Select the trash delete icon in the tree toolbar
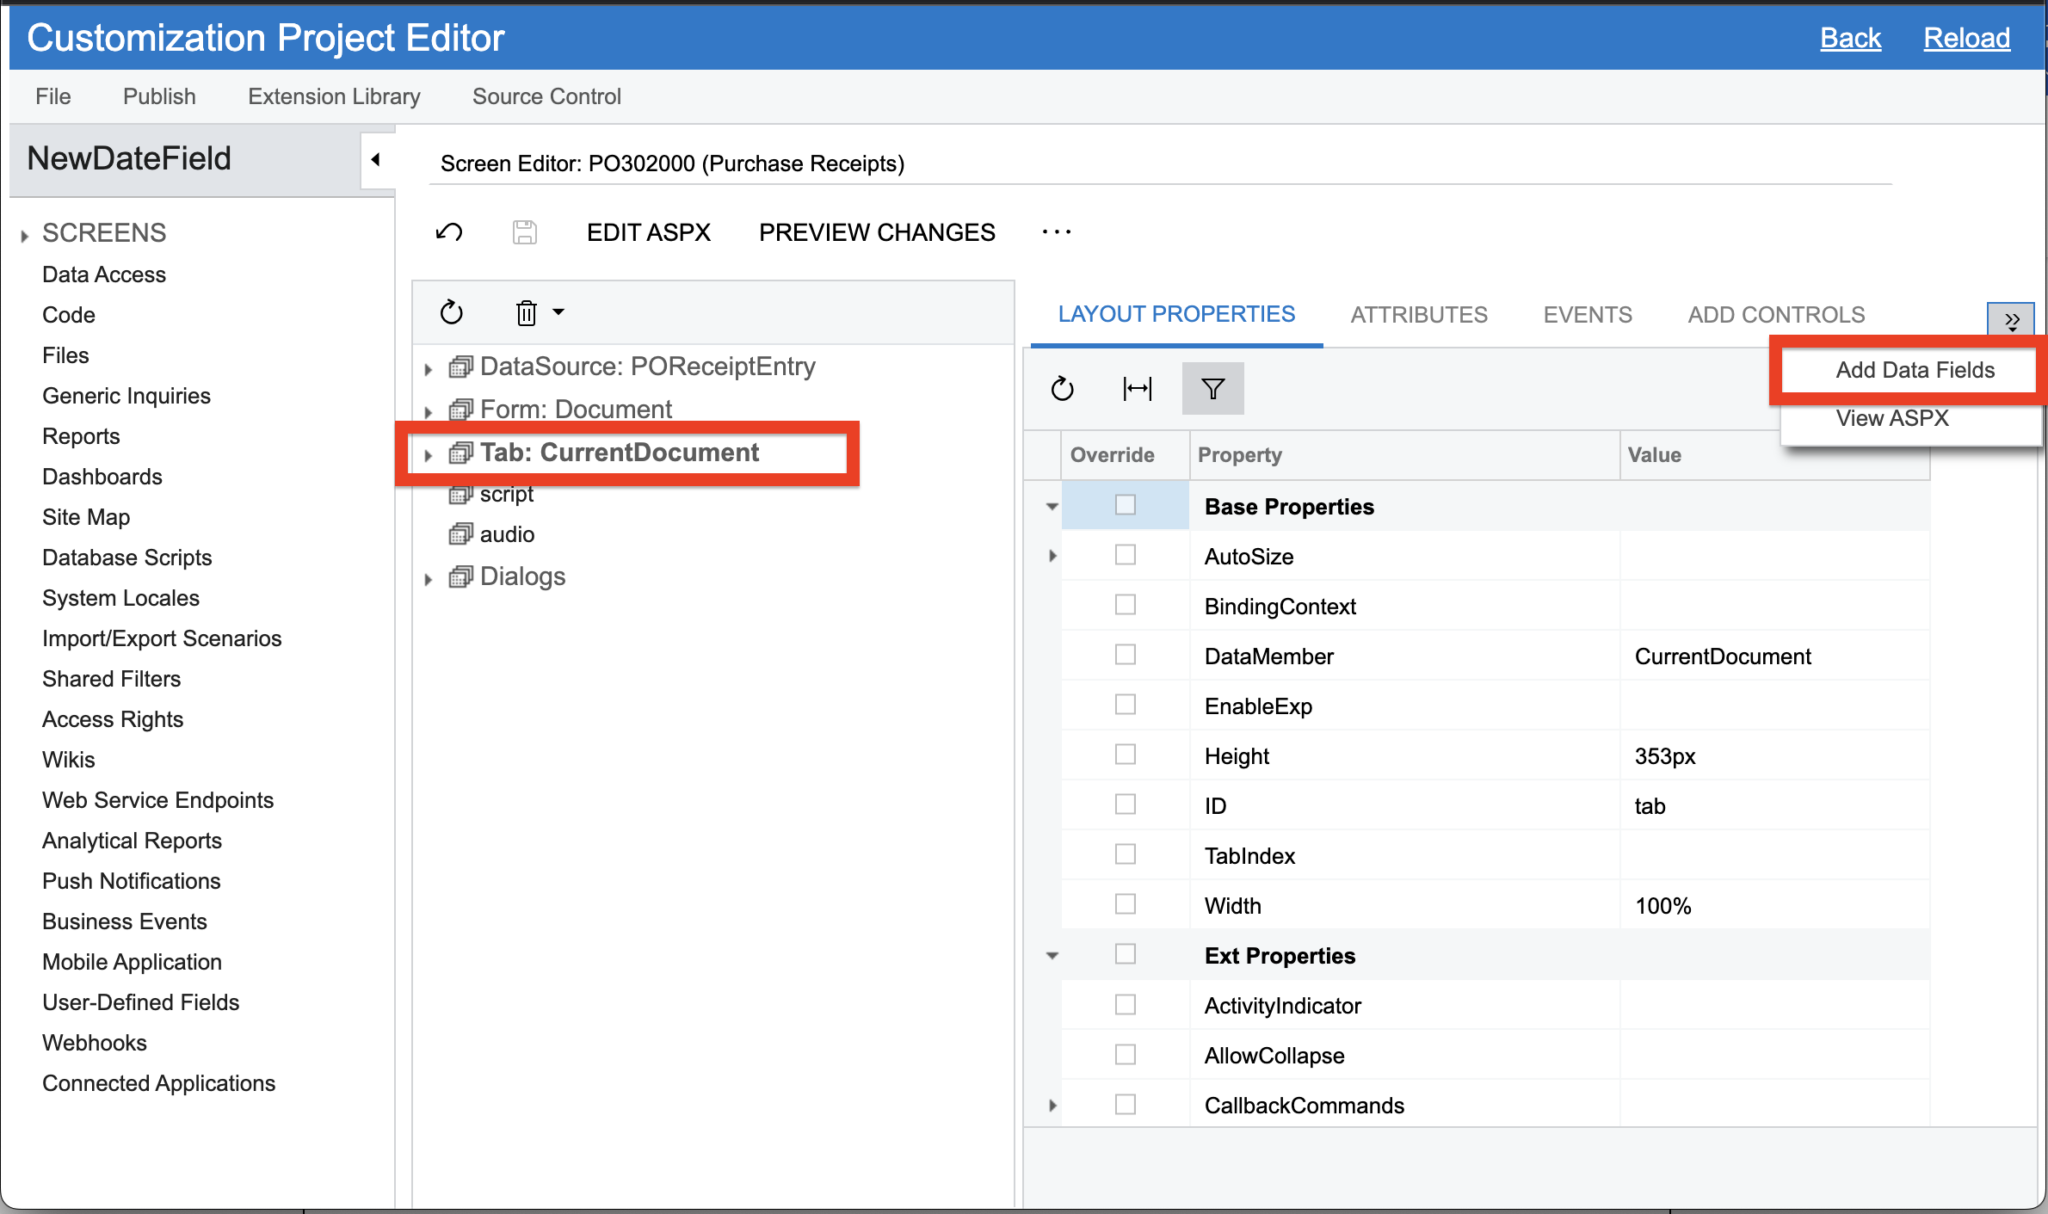Viewport: 2048px width, 1214px height. 527,312
